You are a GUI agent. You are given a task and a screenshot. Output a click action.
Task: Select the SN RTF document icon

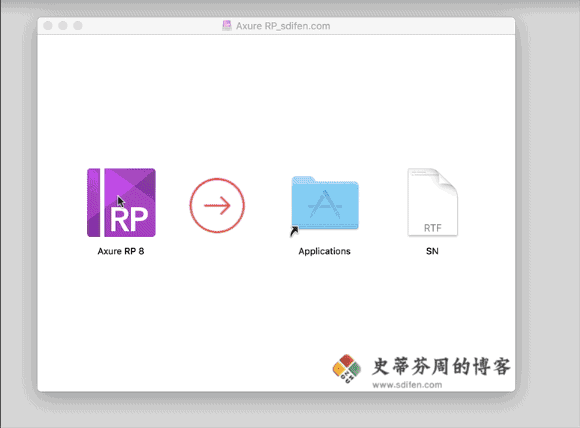pyautogui.click(x=432, y=202)
